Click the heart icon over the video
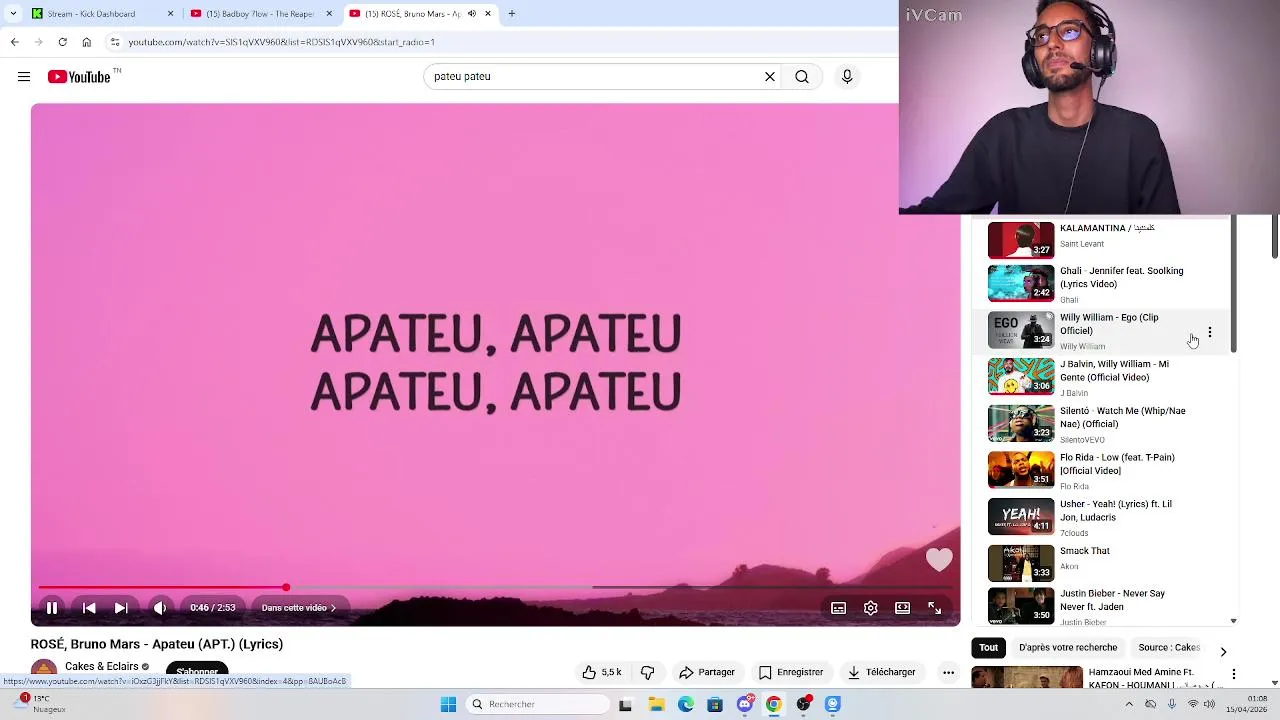Viewport: 1280px width, 720px height. click(939, 560)
